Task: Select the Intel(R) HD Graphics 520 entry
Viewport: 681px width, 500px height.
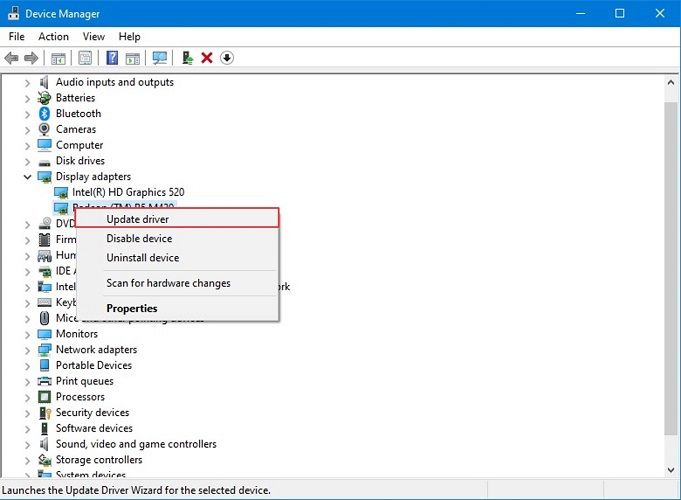Action: point(128,192)
